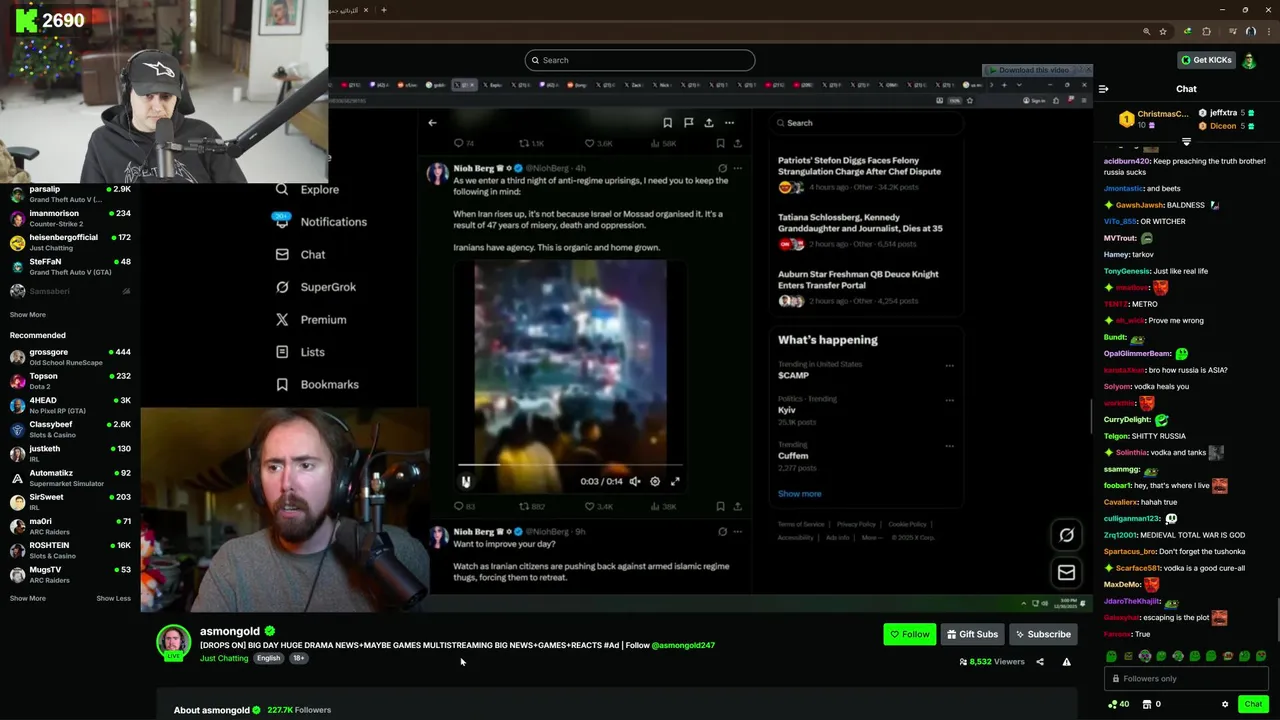Click the Gift Subs button
Viewport: 1280px width, 720px height.
pyautogui.click(x=972, y=634)
